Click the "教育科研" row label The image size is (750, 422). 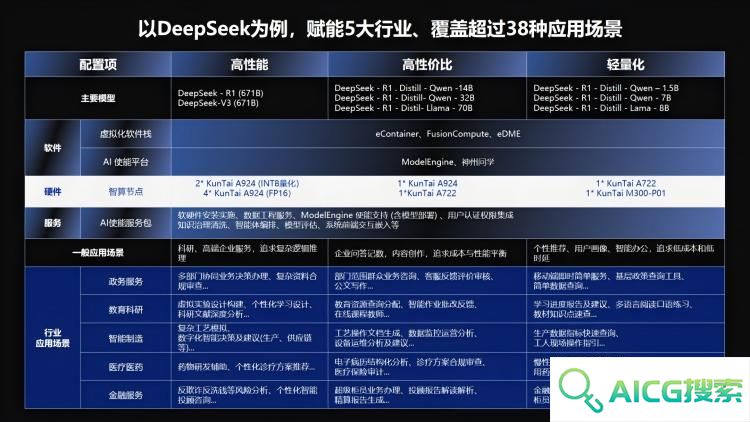pyautogui.click(x=126, y=310)
